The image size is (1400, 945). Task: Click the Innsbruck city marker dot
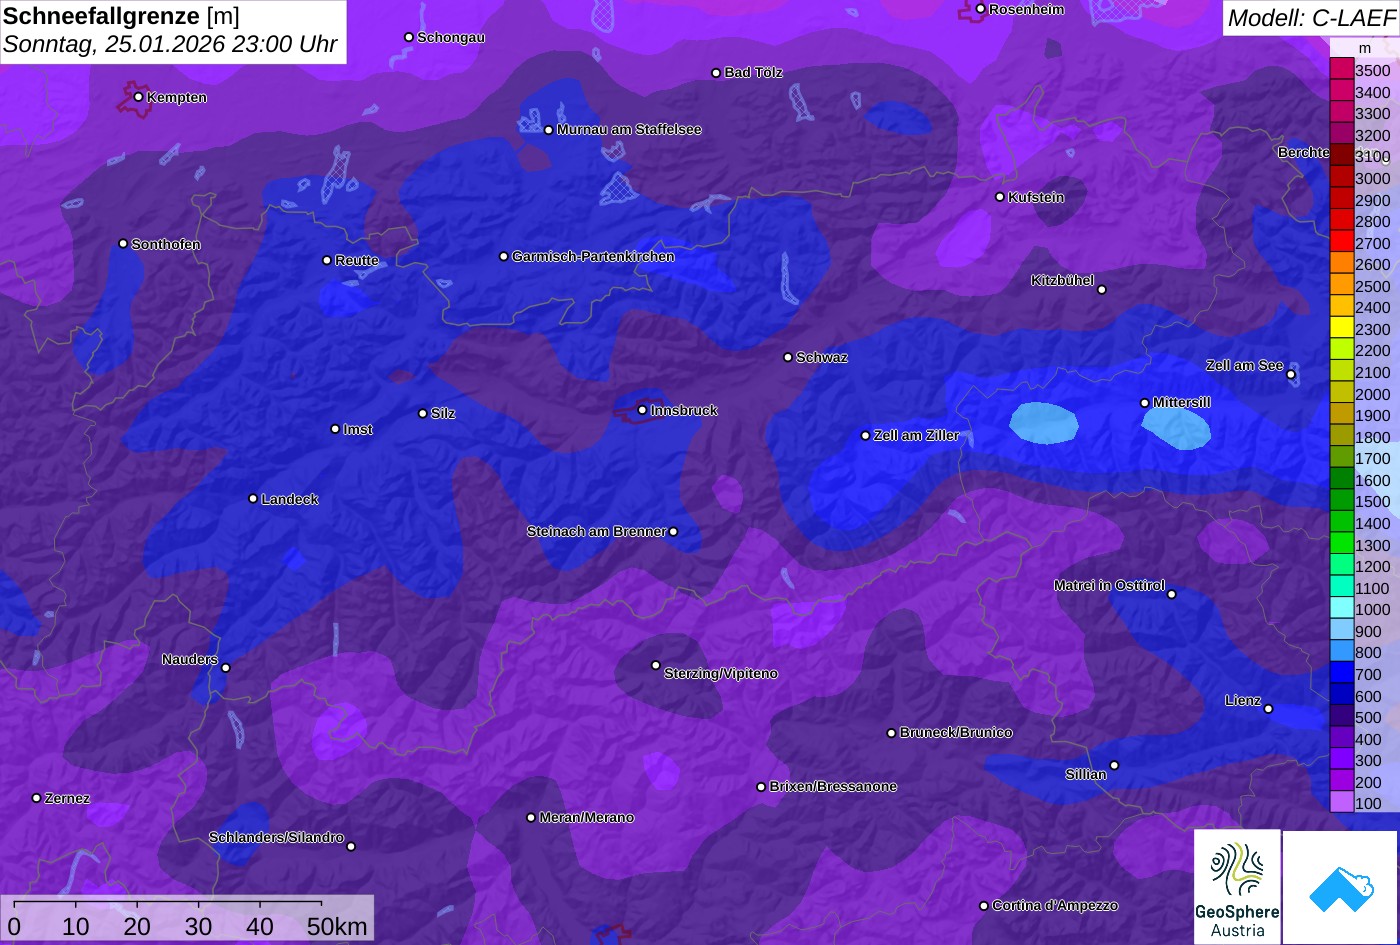pyautogui.click(x=642, y=410)
